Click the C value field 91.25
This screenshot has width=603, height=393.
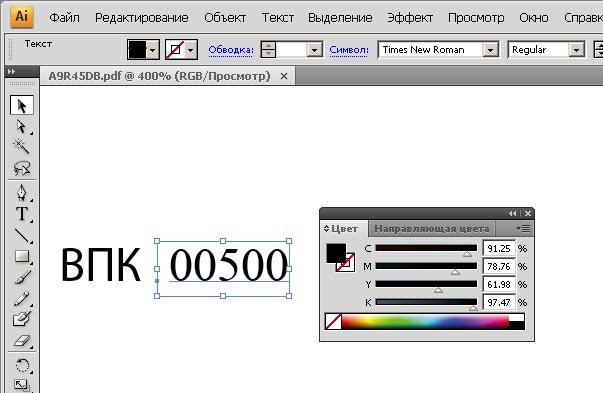click(499, 249)
